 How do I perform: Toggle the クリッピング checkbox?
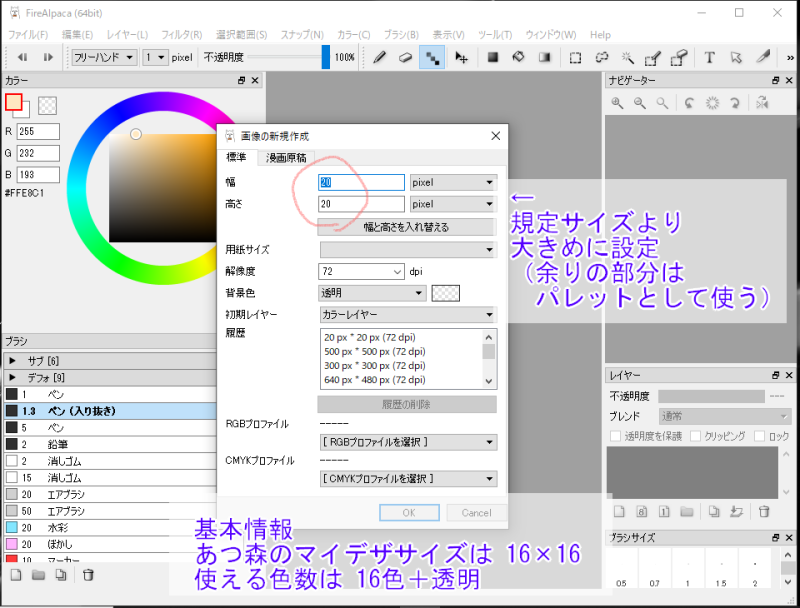coord(695,436)
